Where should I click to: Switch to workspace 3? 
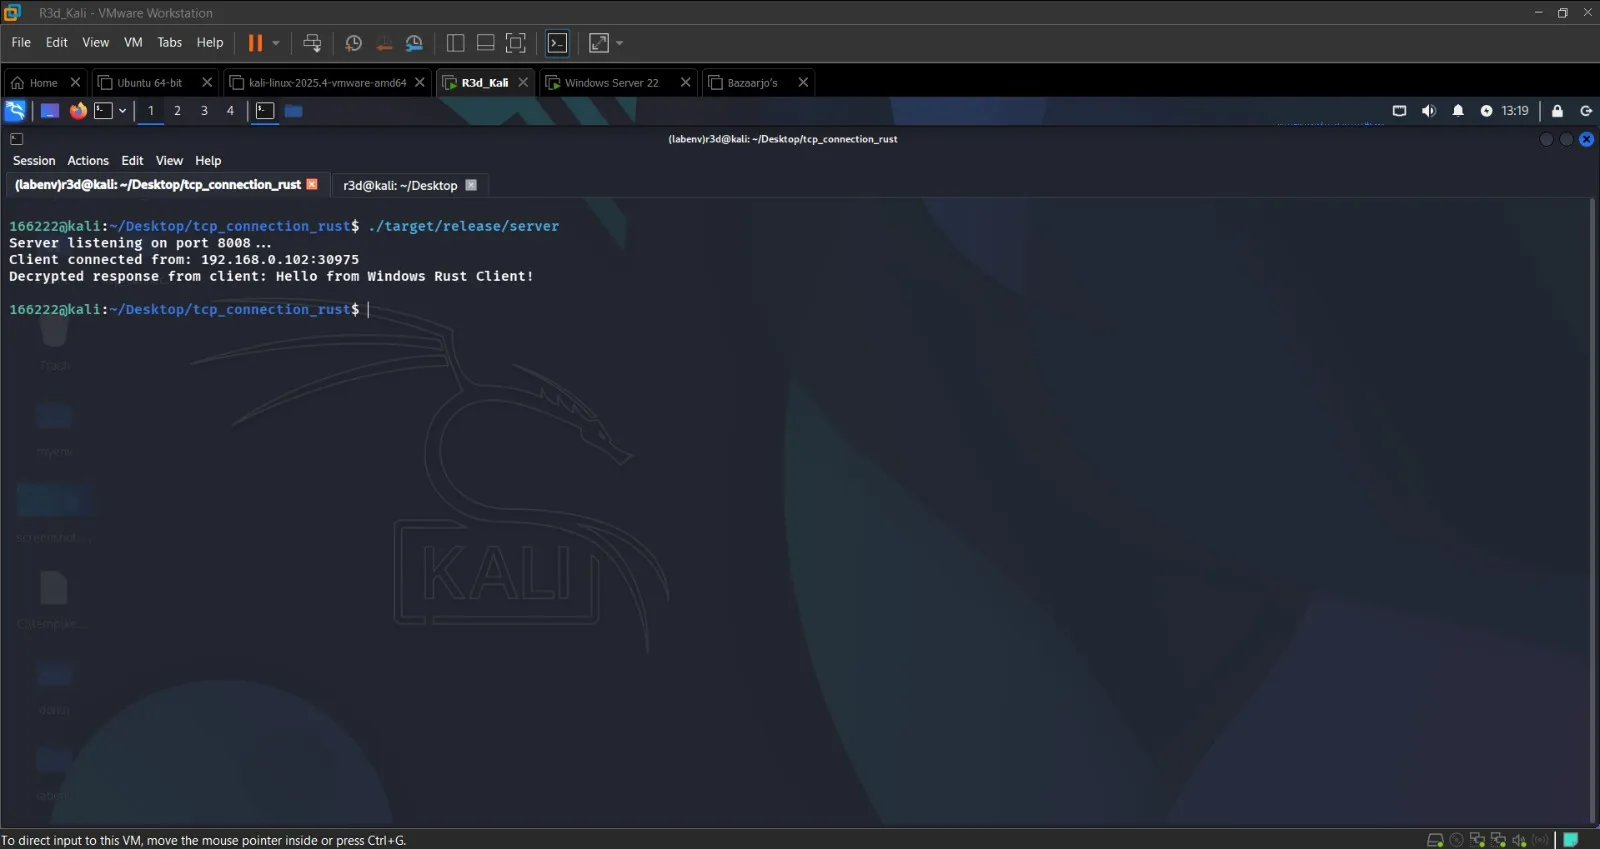(204, 111)
